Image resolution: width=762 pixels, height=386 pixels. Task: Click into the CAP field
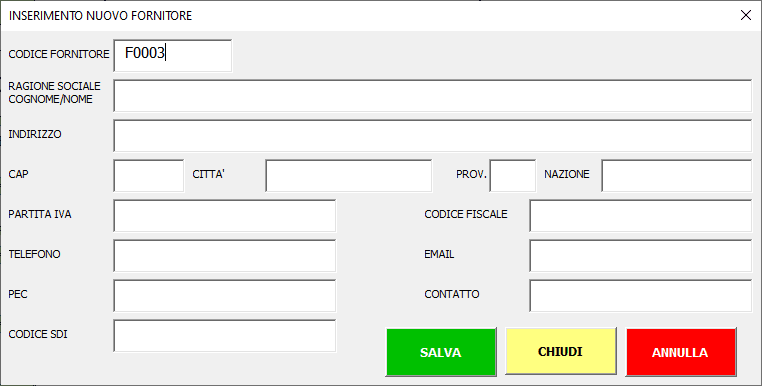149,175
